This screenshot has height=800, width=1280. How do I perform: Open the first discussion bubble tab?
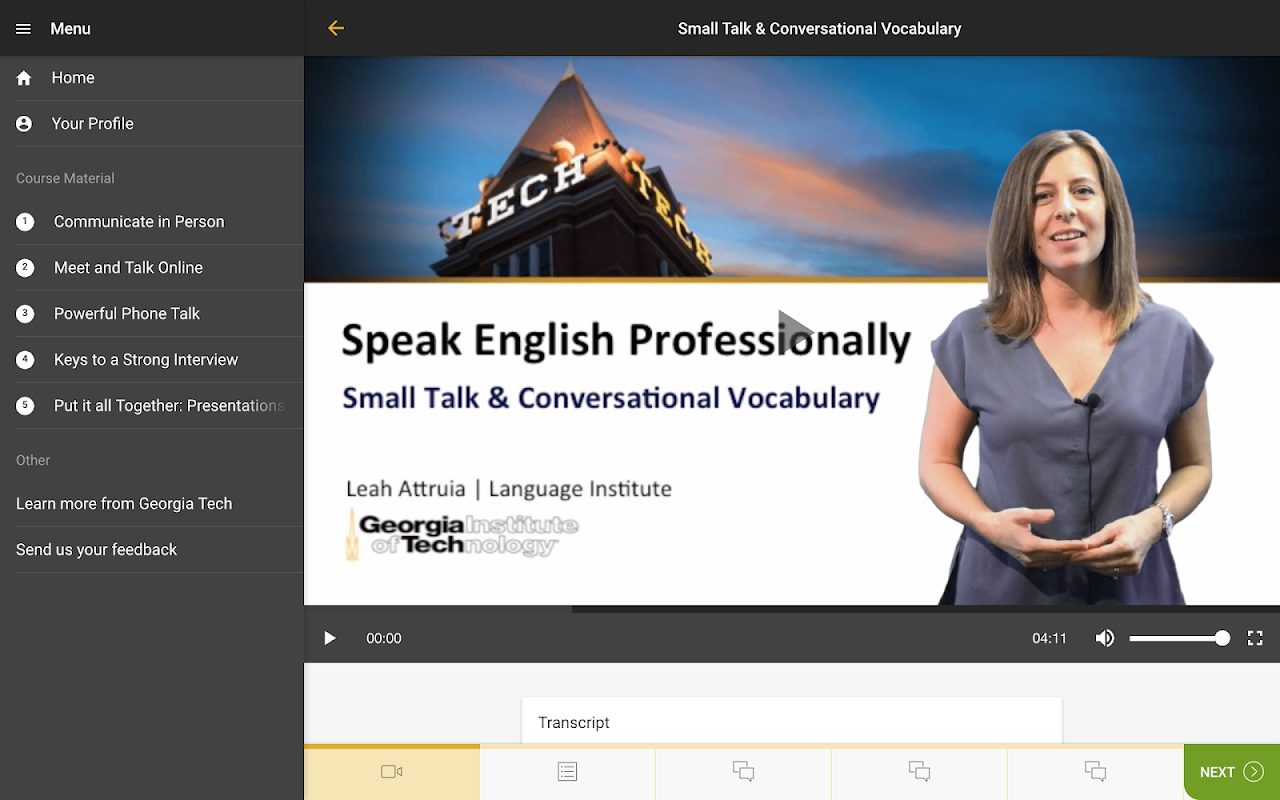coord(743,772)
